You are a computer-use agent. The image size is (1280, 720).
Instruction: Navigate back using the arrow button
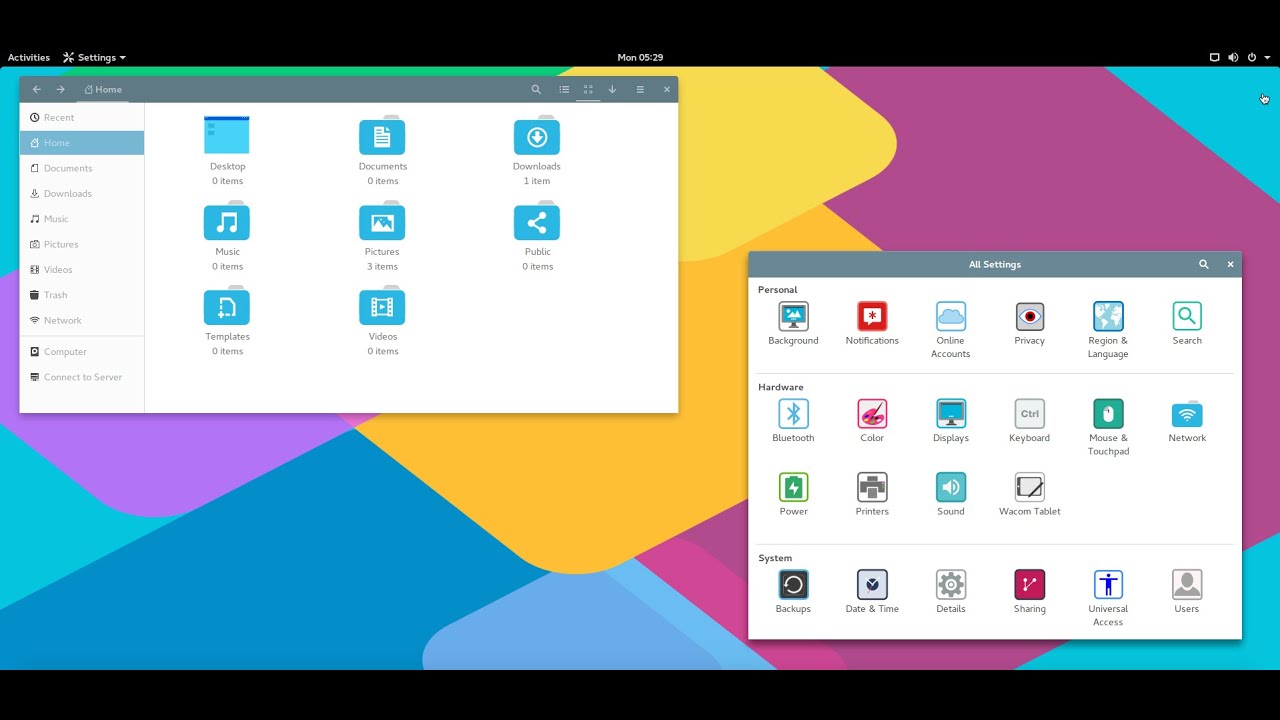36,89
